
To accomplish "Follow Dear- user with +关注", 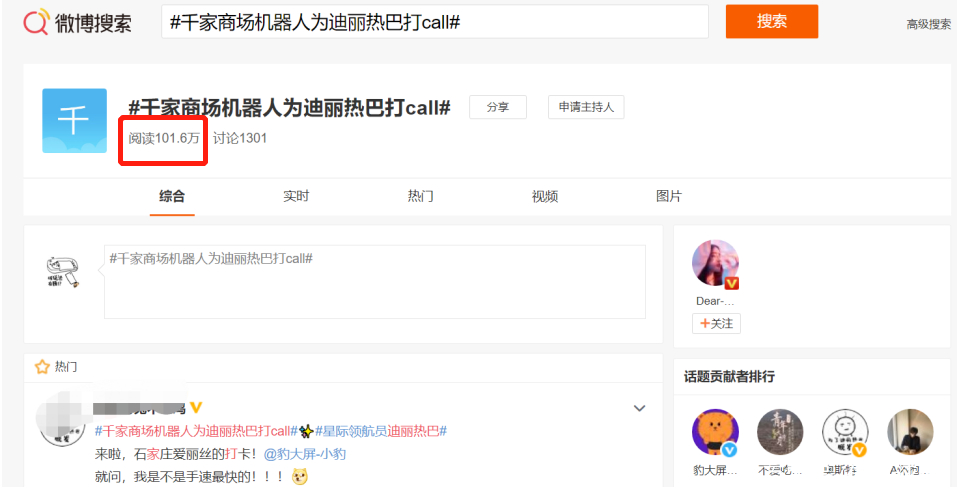I will [716, 323].
